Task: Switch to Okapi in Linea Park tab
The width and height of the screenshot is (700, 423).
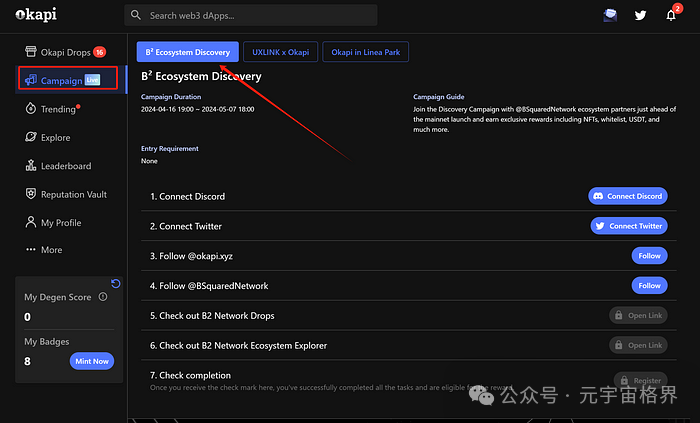Action: click(x=366, y=52)
